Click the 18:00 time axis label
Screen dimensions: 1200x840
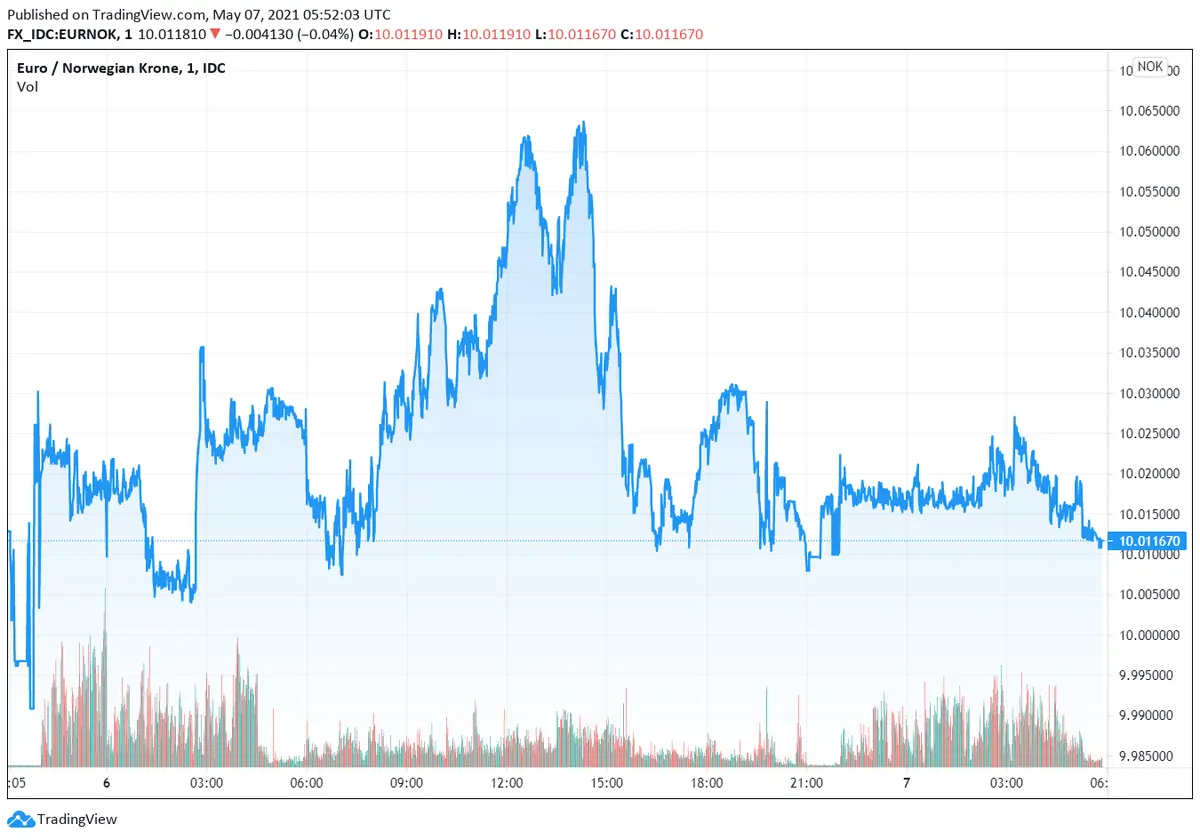(707, 783)
